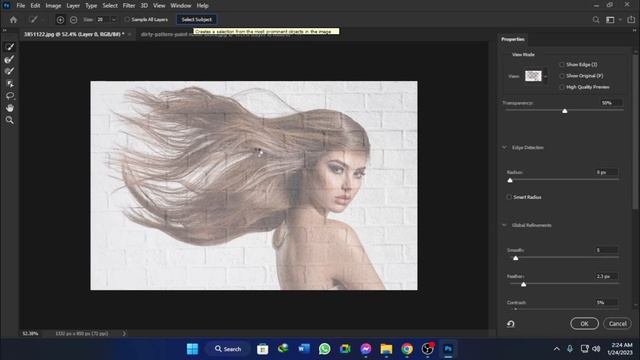The width and height of the screenshot is (640, 360).
Task: Open the Image menu
Action: [53, 6]
